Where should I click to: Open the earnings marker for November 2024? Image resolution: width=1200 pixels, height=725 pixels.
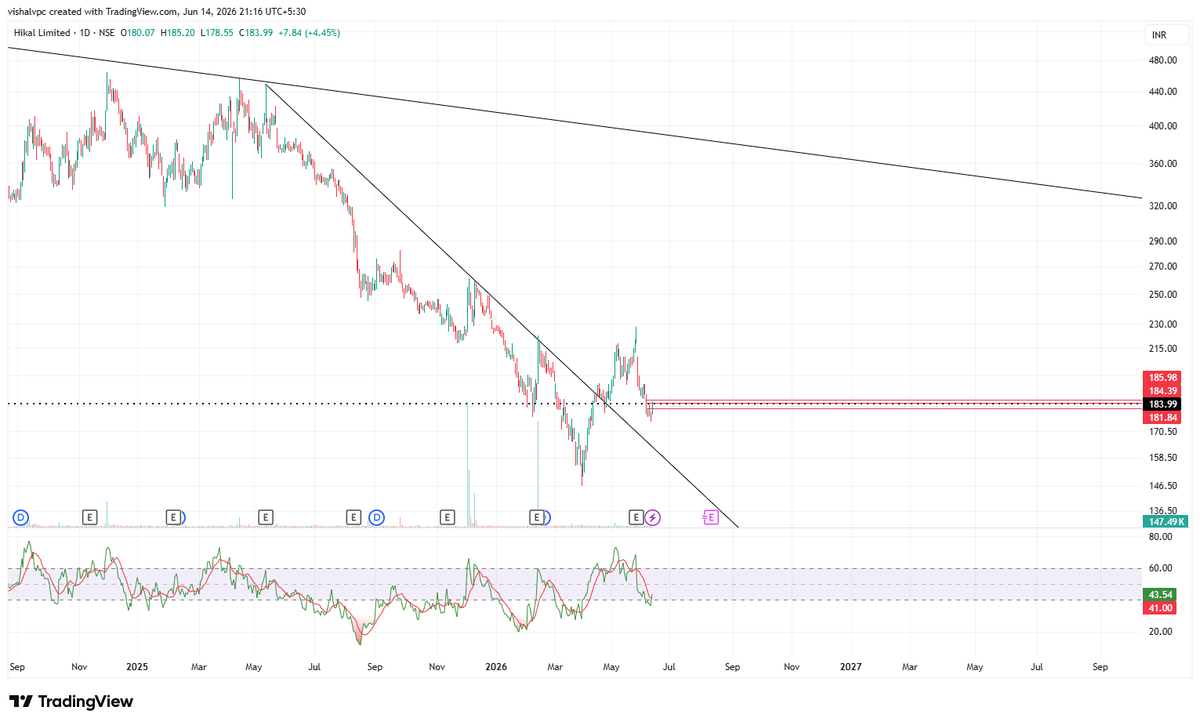(89, 517)
